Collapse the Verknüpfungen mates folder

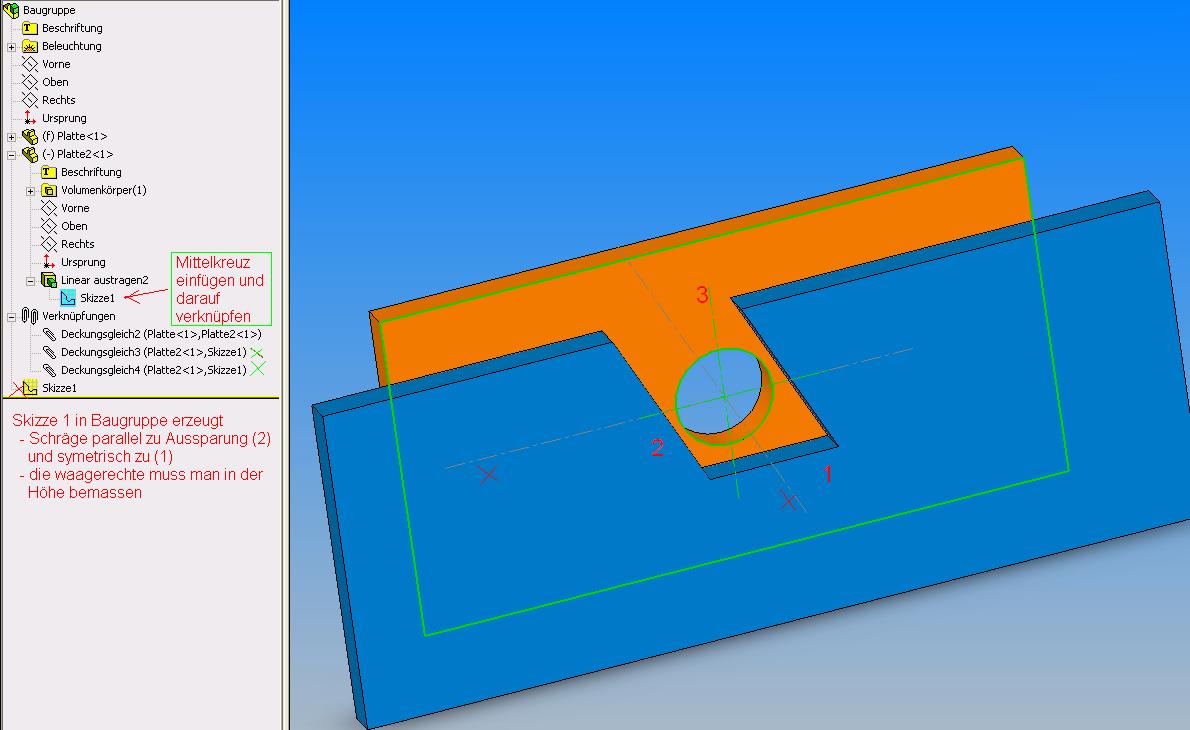tap(11, 317)
